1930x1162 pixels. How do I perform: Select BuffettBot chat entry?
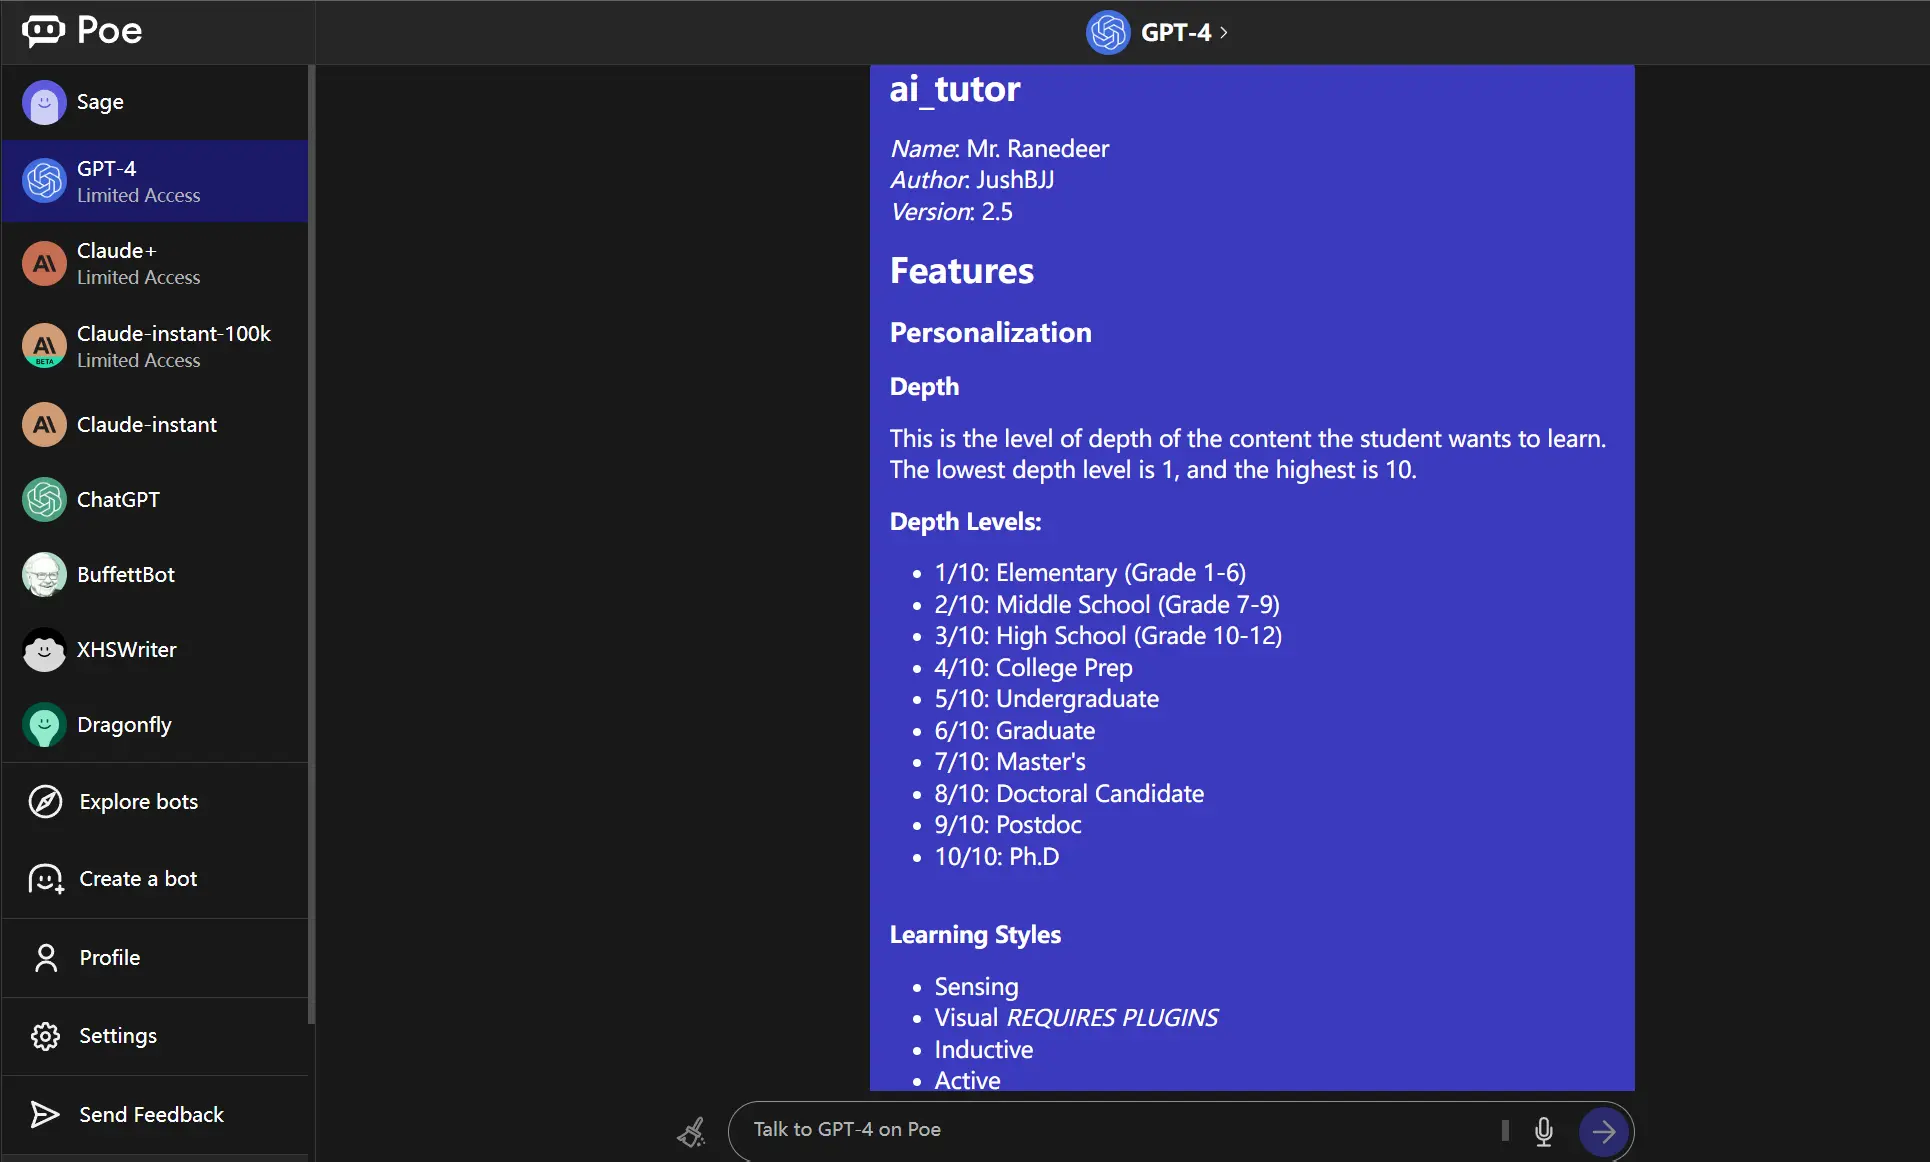pos(155,575)
